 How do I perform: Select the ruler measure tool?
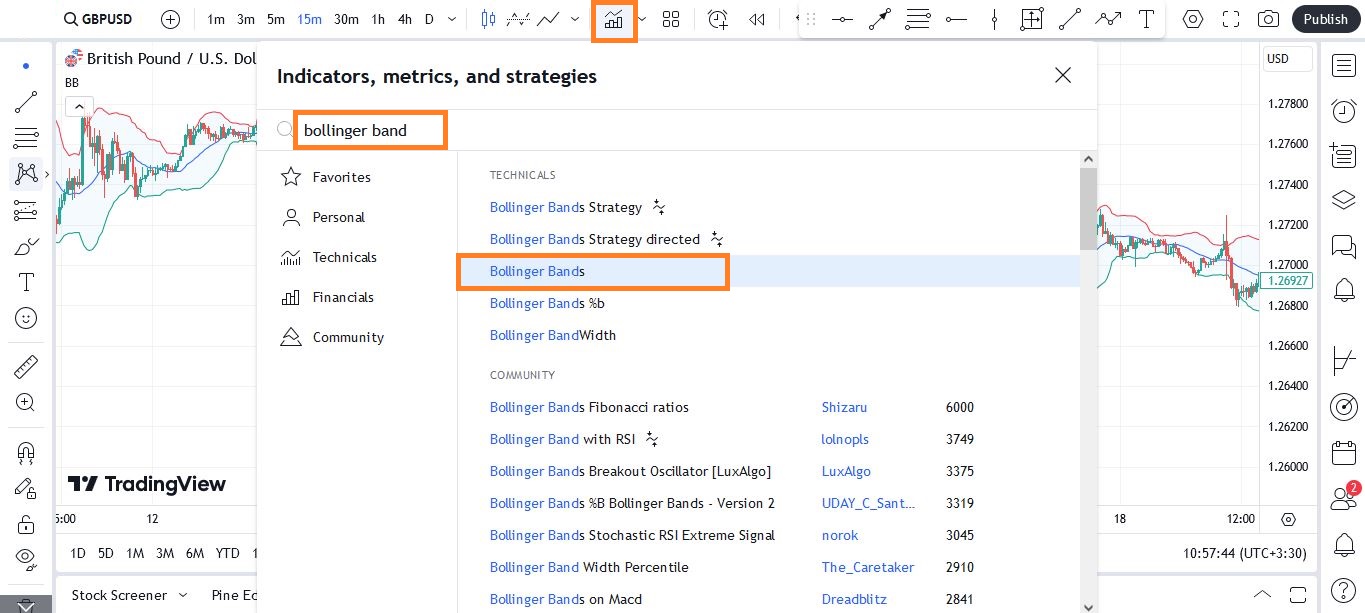(x=26, y=367)
